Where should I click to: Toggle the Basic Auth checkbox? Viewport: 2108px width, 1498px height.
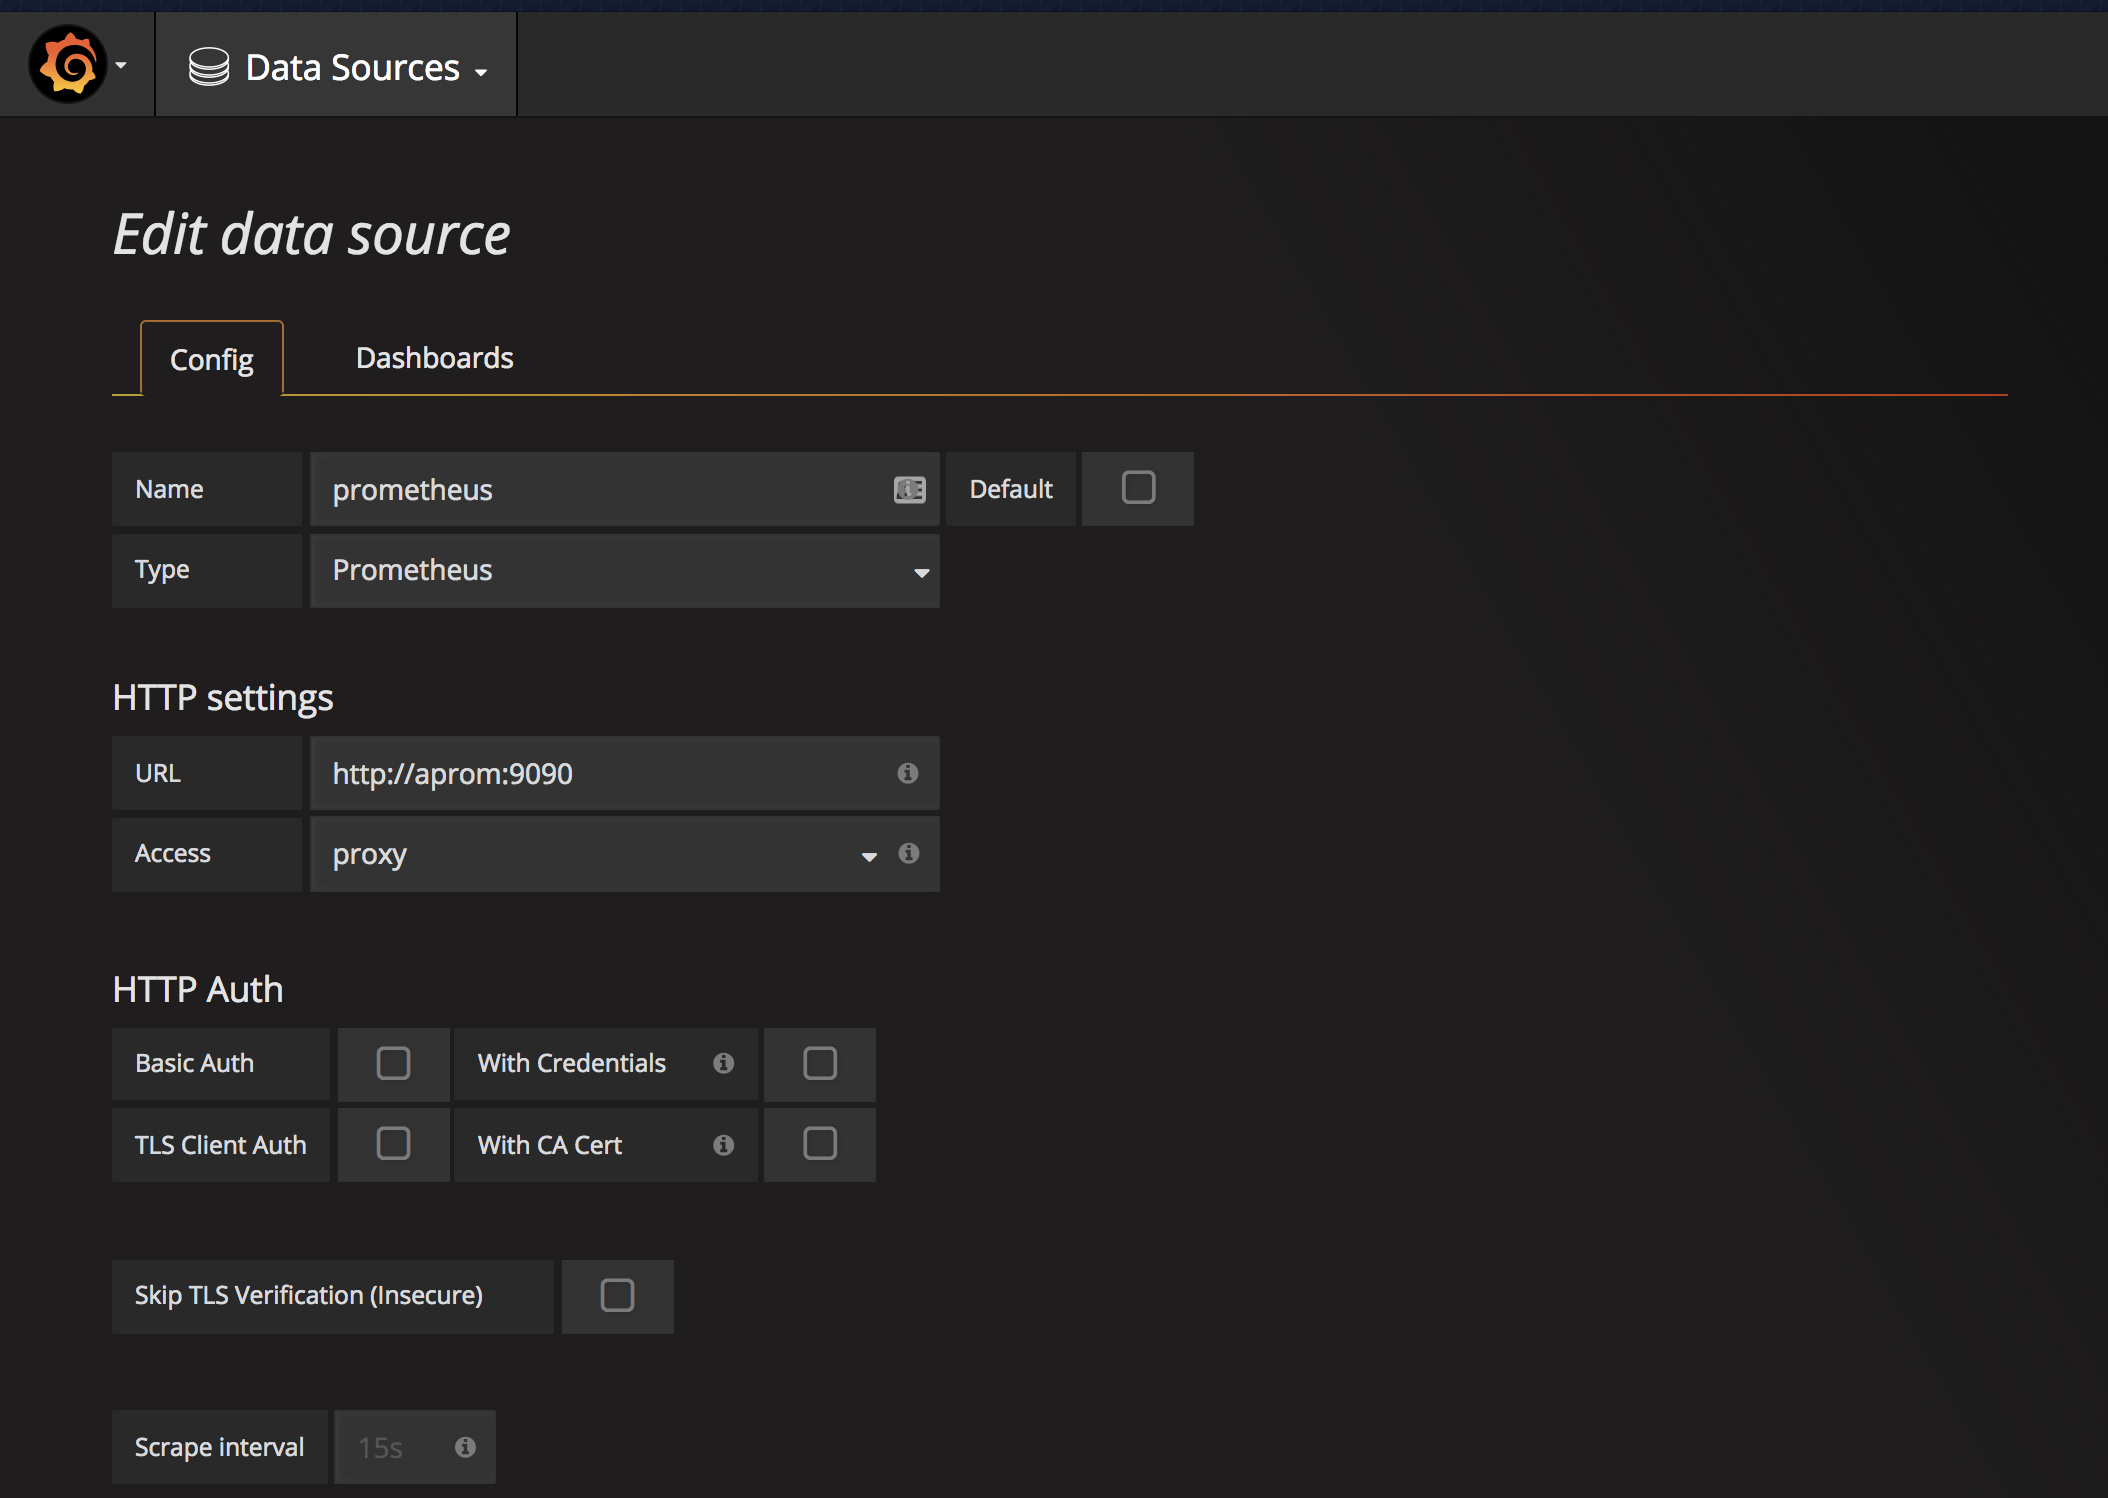[393, 1063]
